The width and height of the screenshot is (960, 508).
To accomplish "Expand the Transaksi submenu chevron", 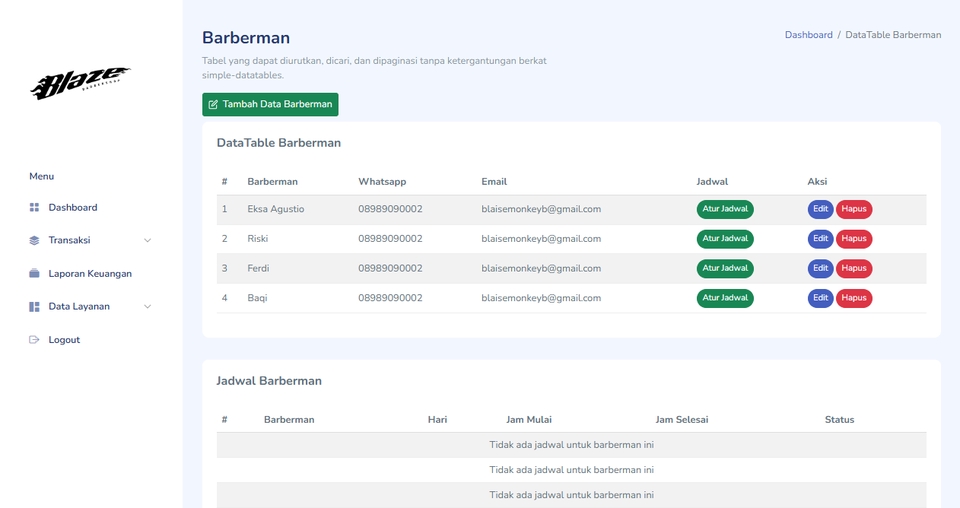I will coord(148,241).
